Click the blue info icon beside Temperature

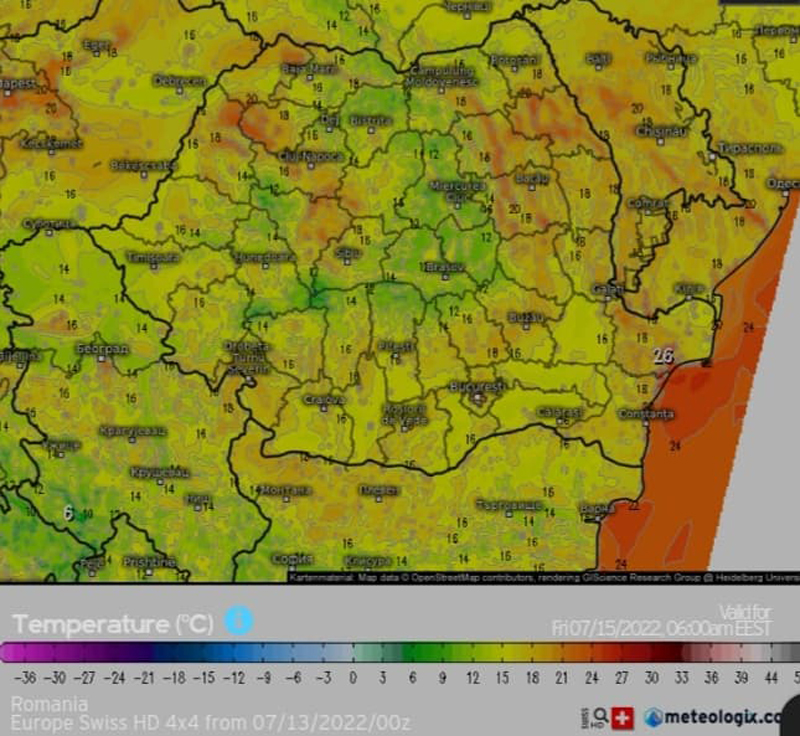click(x=238, y=620)
